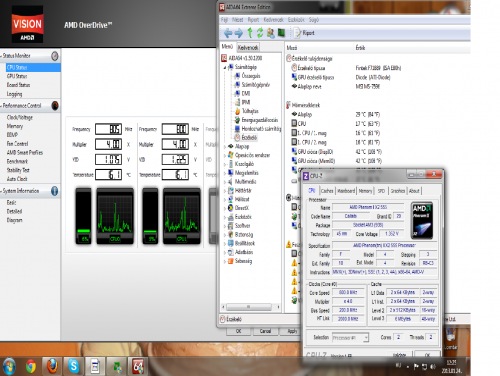The image size is (500, 376).
Task: Click the AIDA64 tree horizontal scrollbar thumb
Action: coord(248,307)
